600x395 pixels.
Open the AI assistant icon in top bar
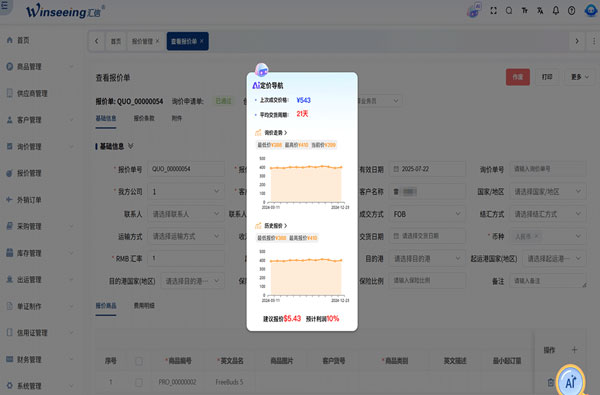pyautogui.click(x=474, y=10)
